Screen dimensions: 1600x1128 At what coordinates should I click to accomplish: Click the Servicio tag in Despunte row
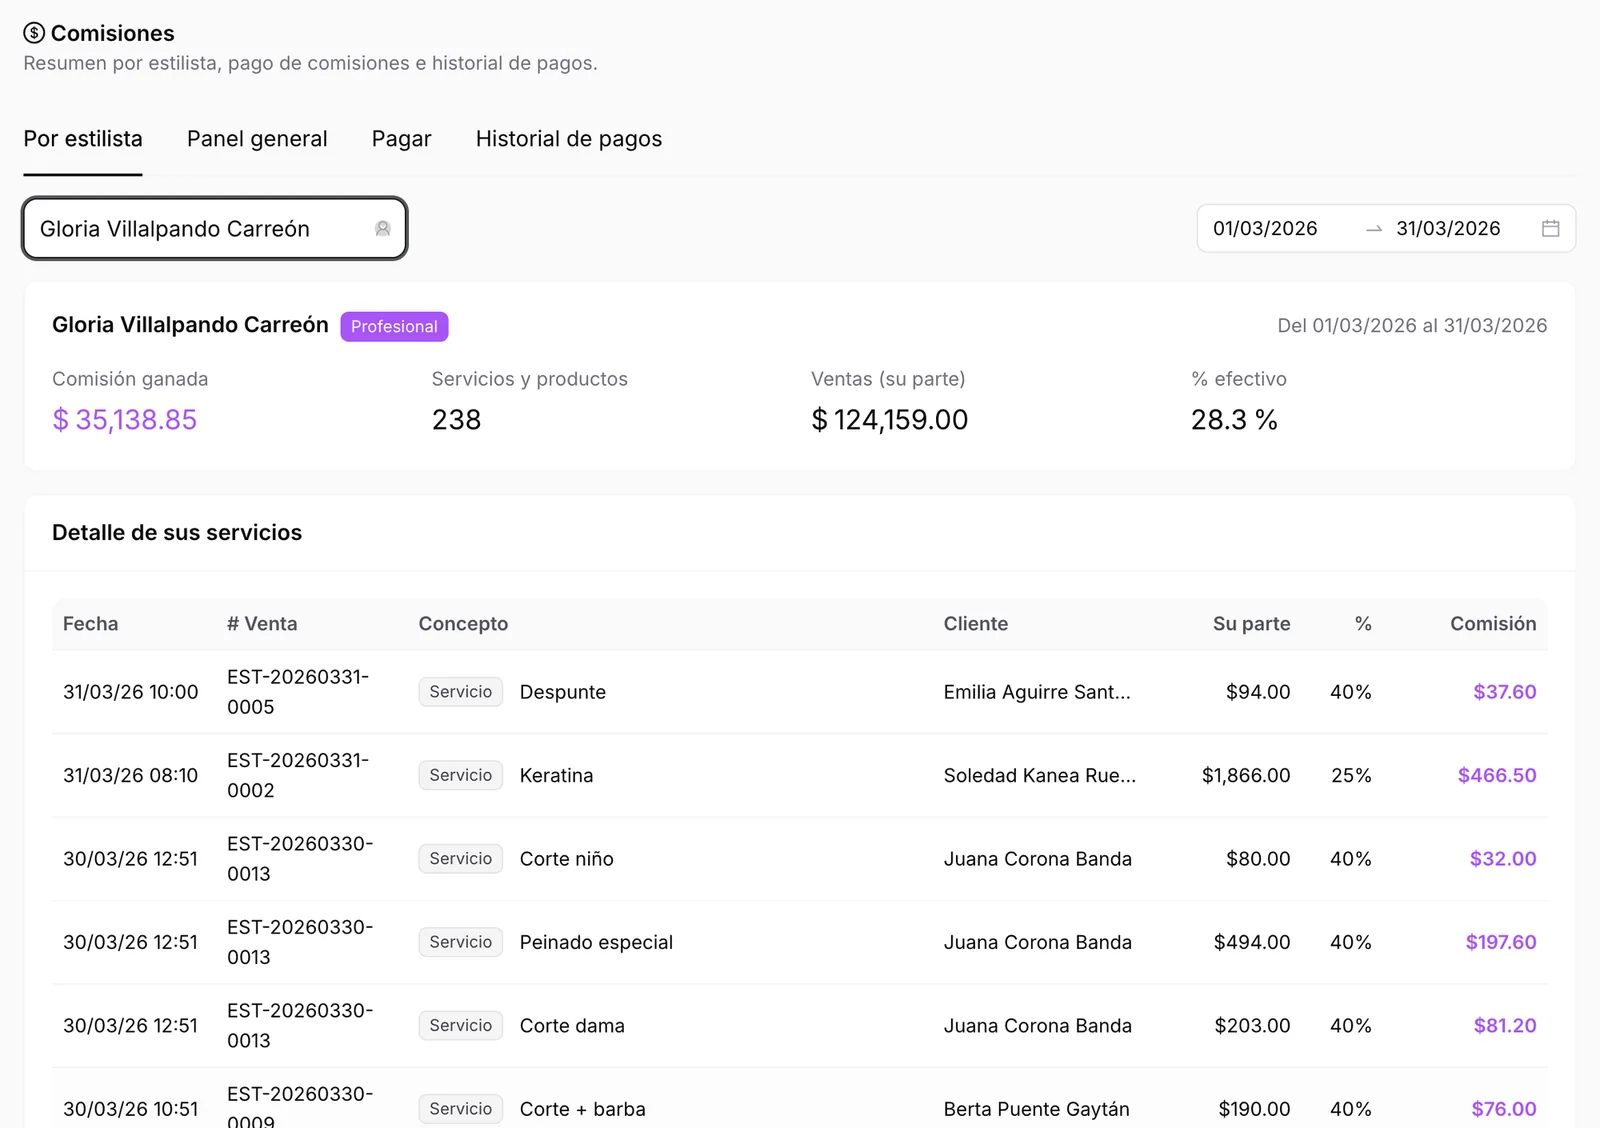460,692
